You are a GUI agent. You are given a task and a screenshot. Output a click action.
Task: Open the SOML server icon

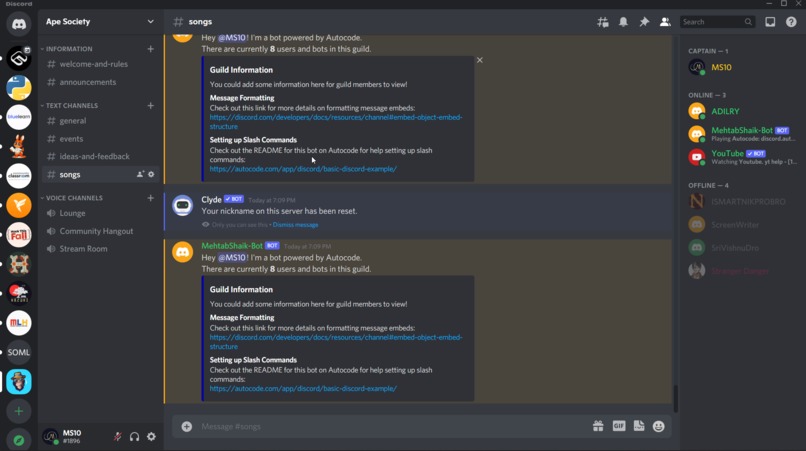pyautogui.click(x=19, y=352)
